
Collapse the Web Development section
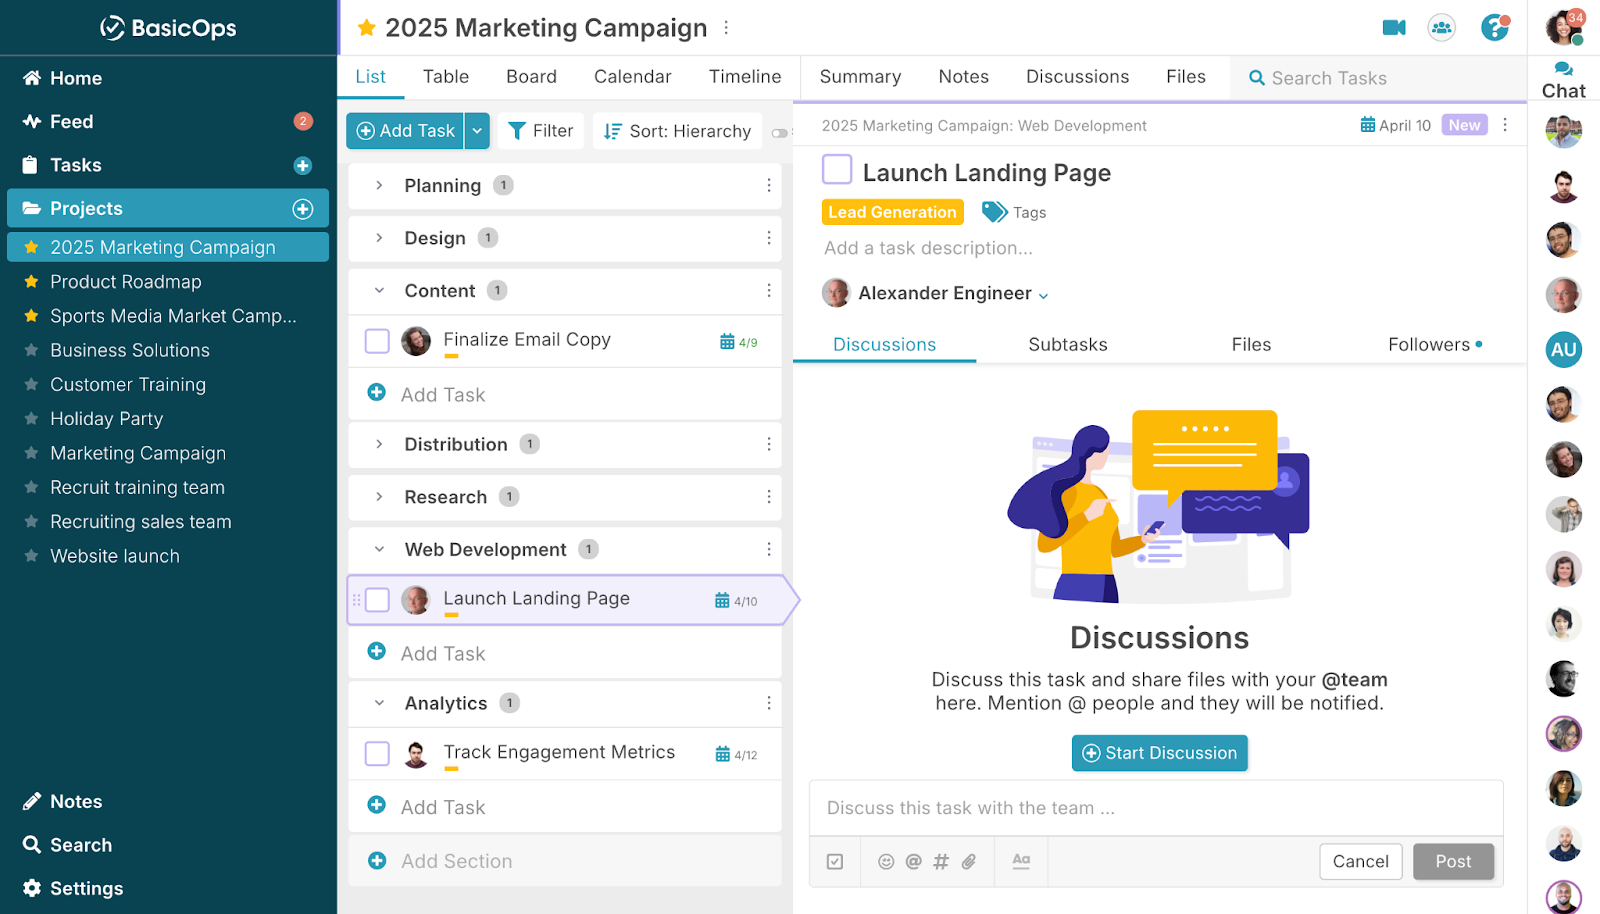379,549
